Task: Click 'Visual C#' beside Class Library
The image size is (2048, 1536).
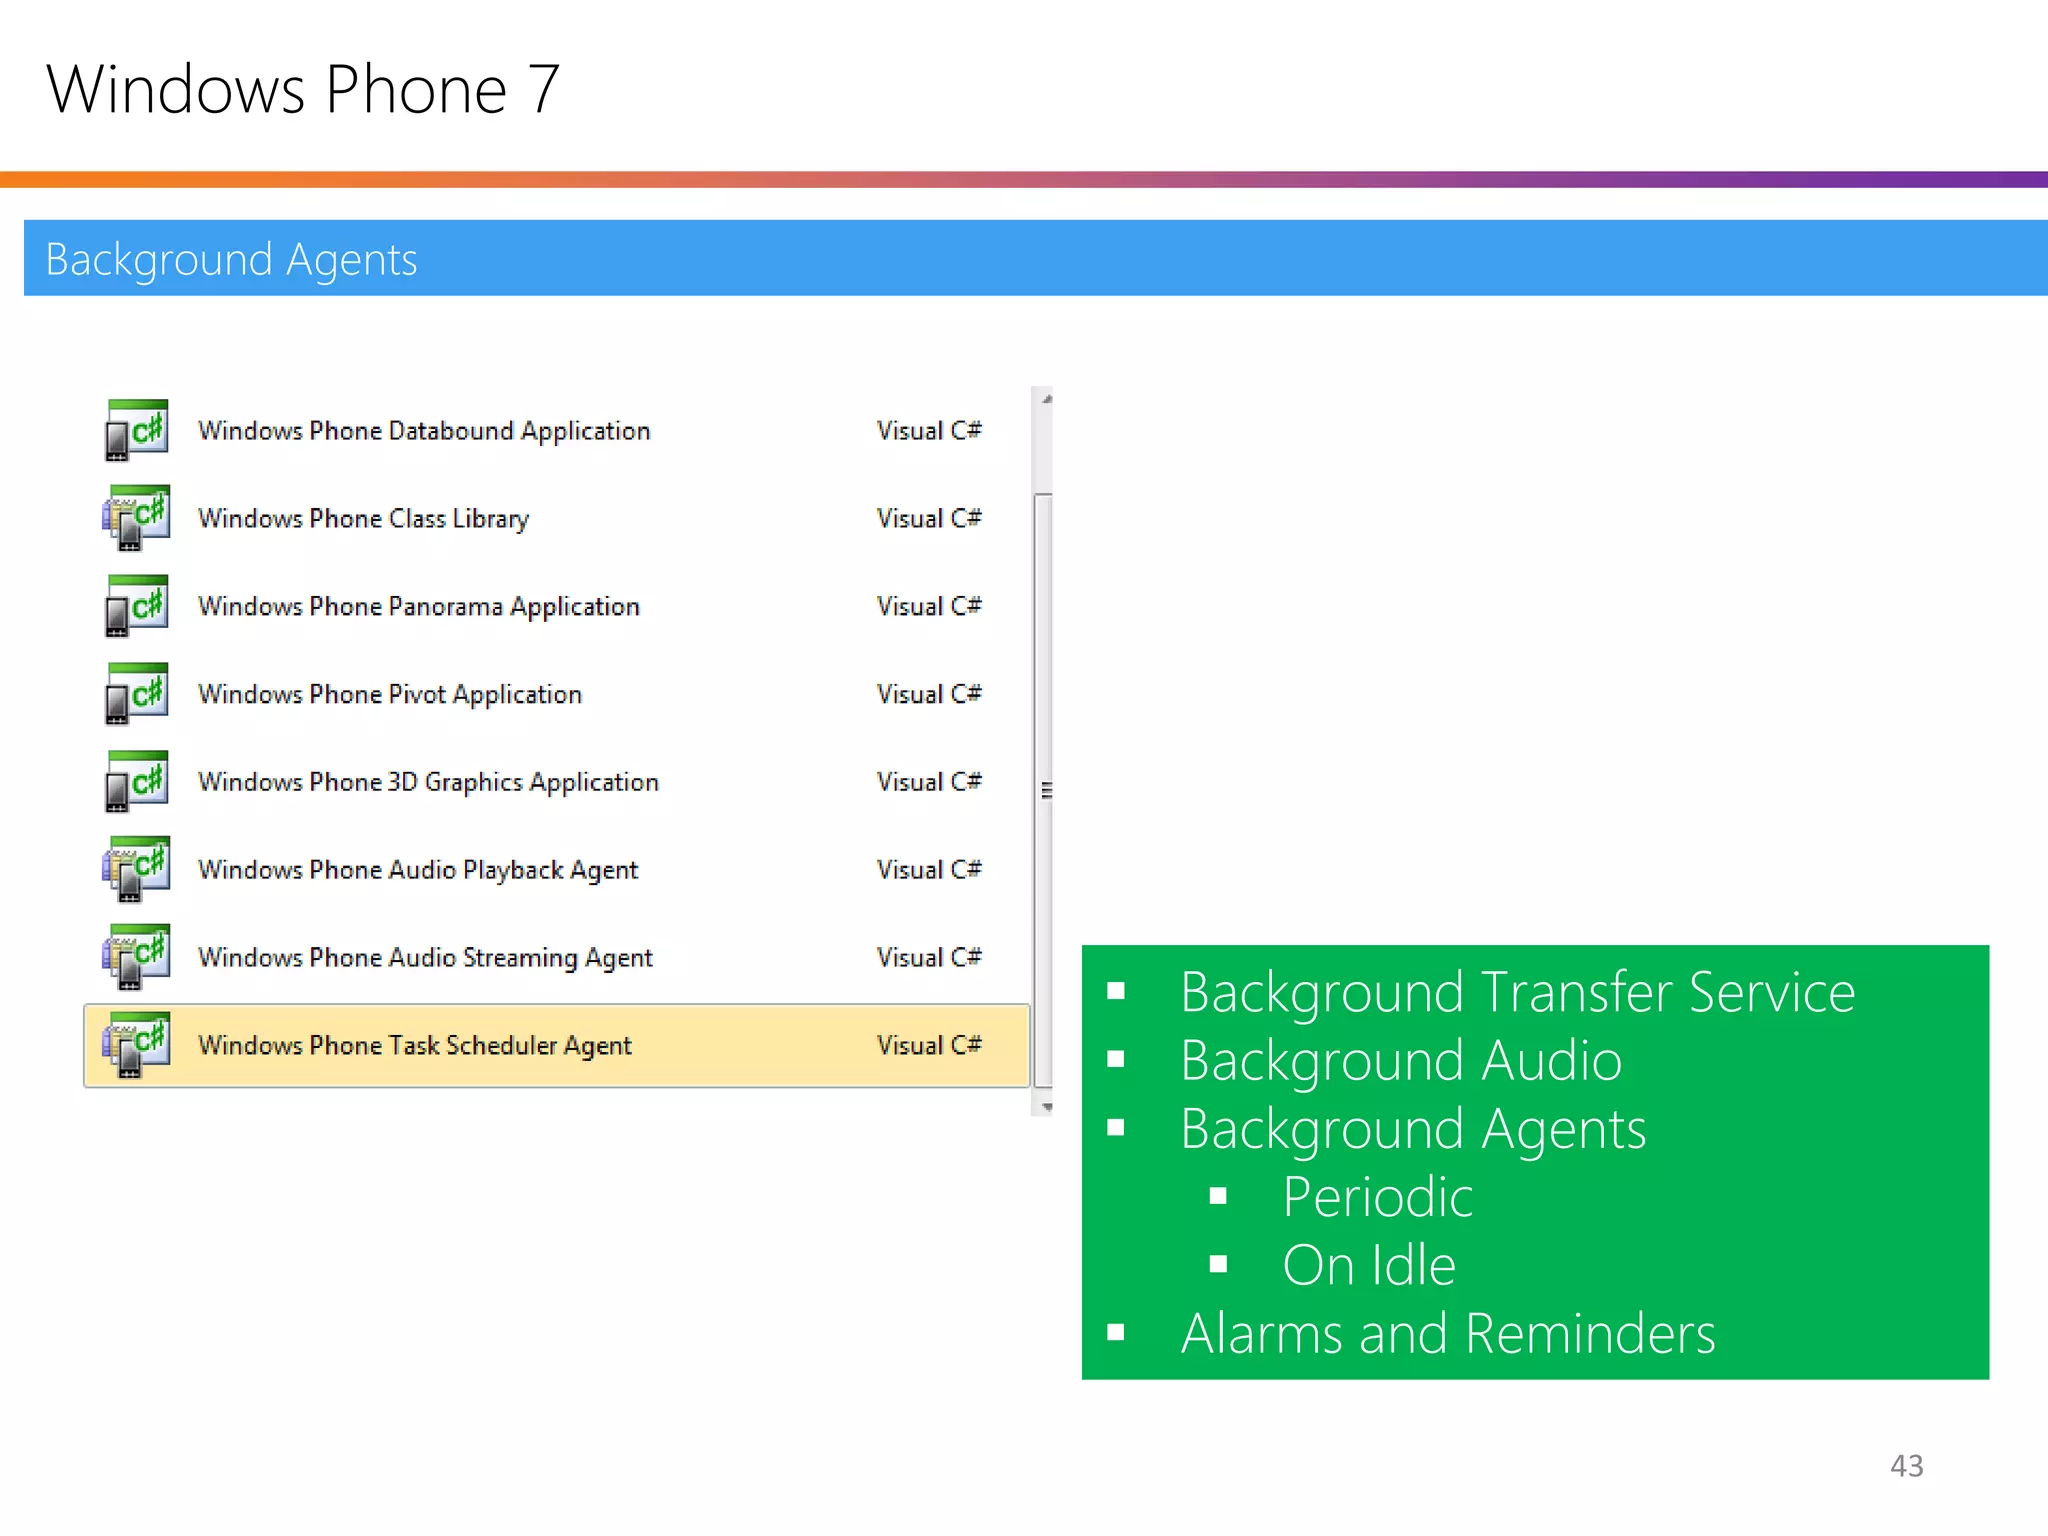Action: coord(929,518)
